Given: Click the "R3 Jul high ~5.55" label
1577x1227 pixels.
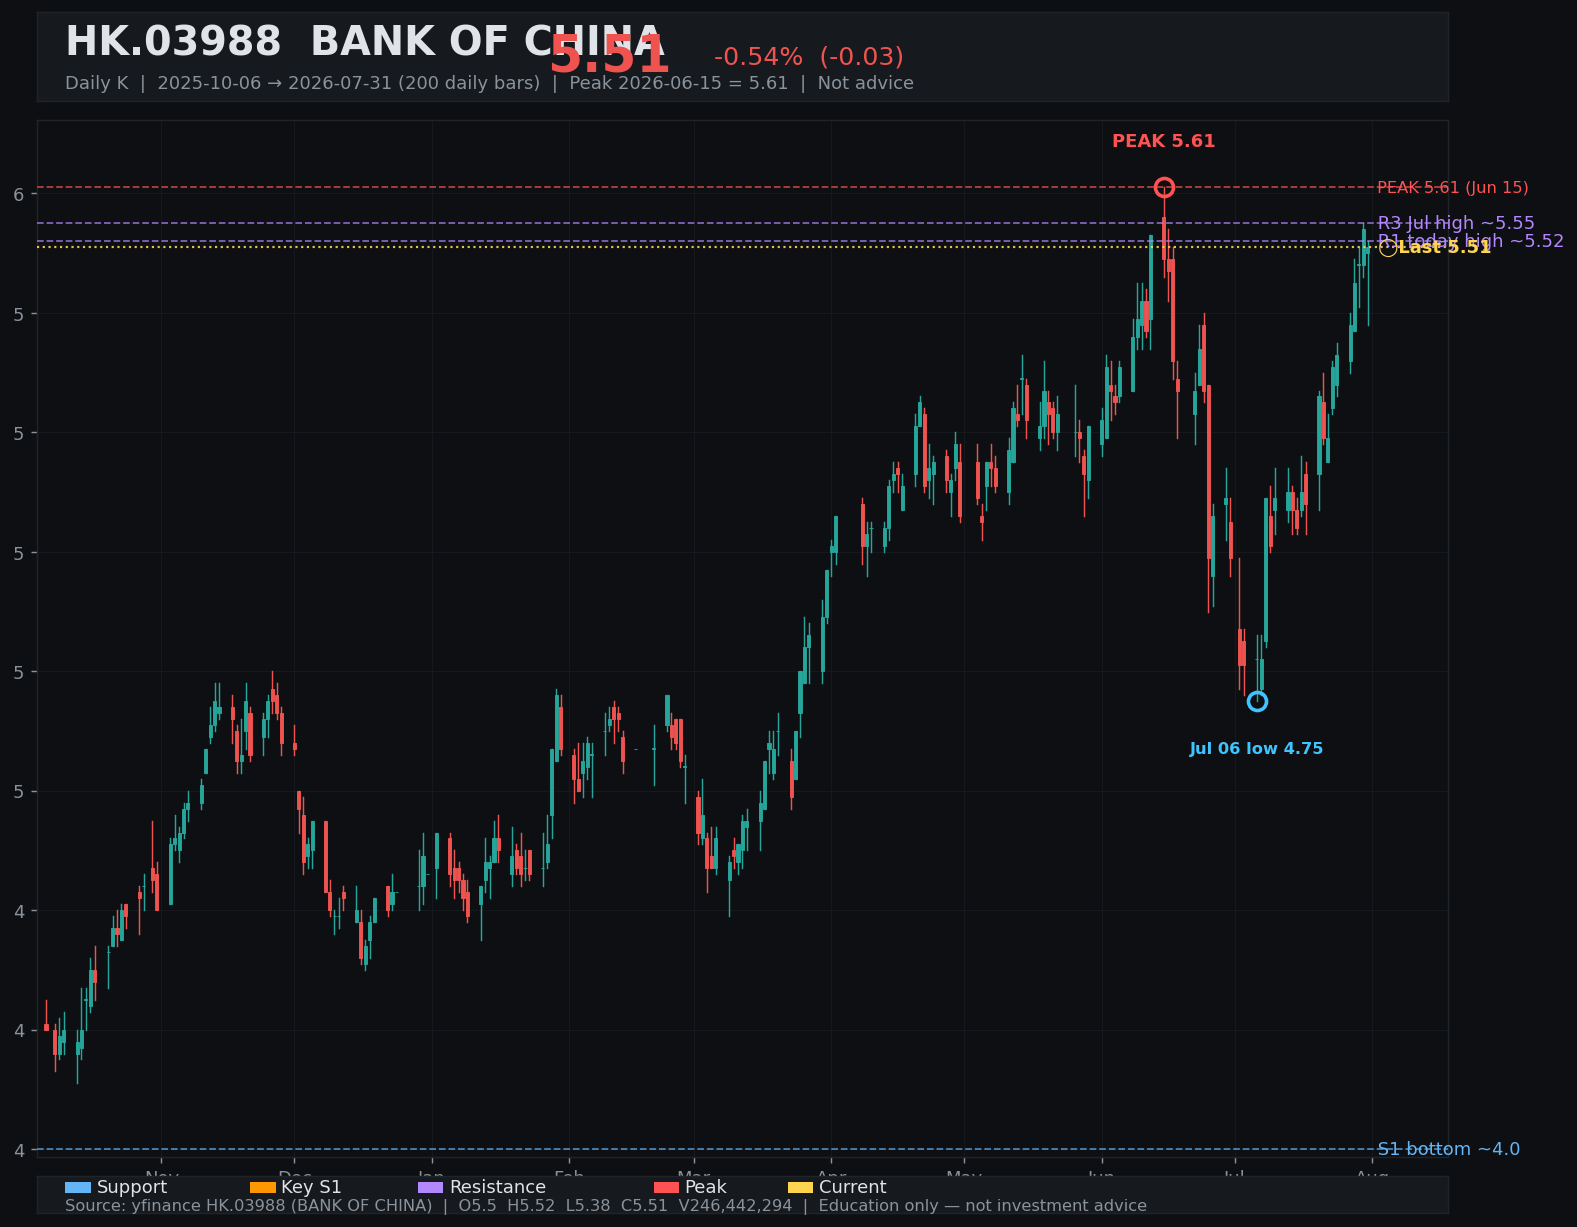Looking at the screenshot, I should coord(1456,223).
